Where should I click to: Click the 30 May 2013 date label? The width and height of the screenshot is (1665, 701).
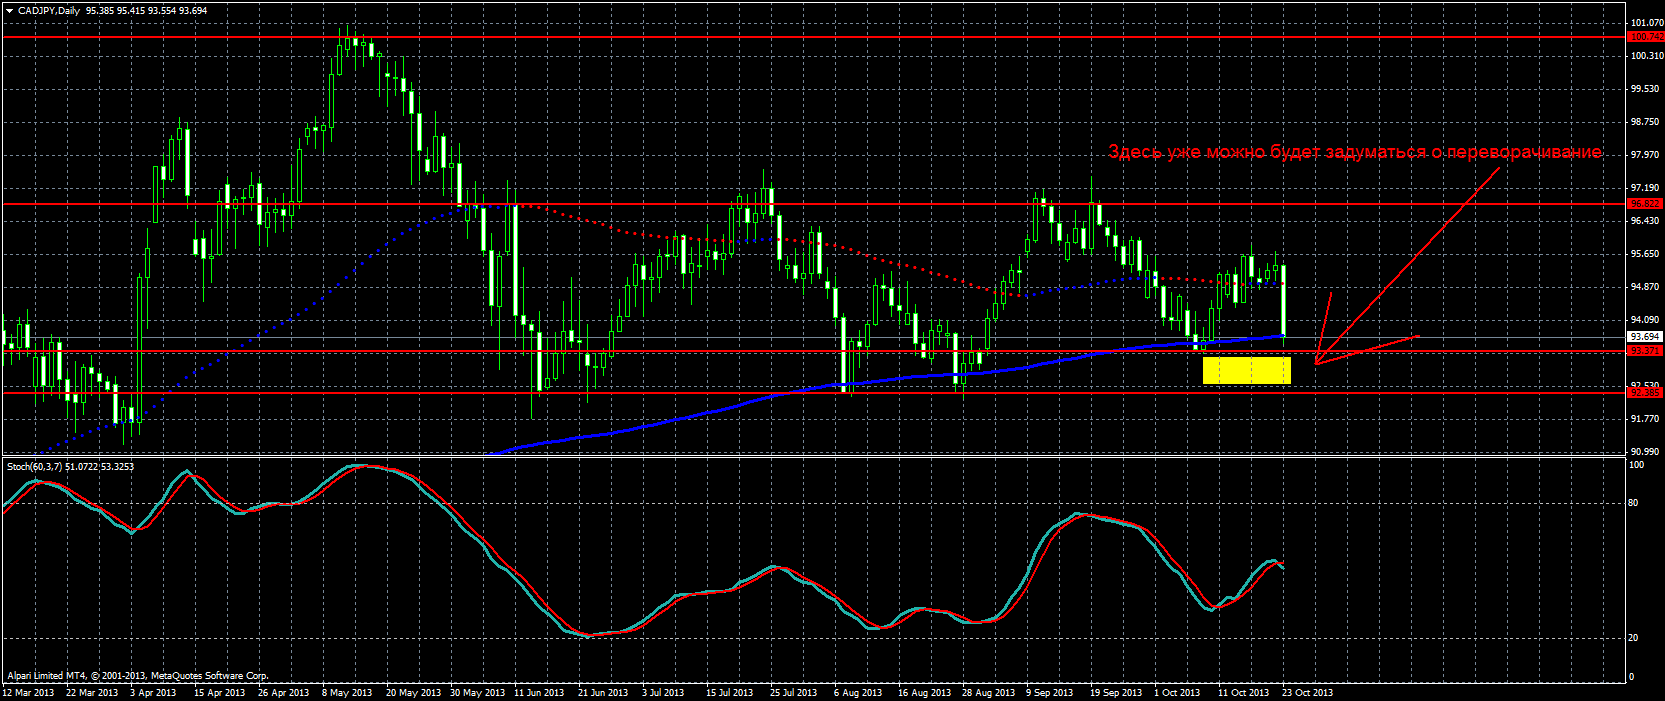pyautogui.click(x=477, y=693)
